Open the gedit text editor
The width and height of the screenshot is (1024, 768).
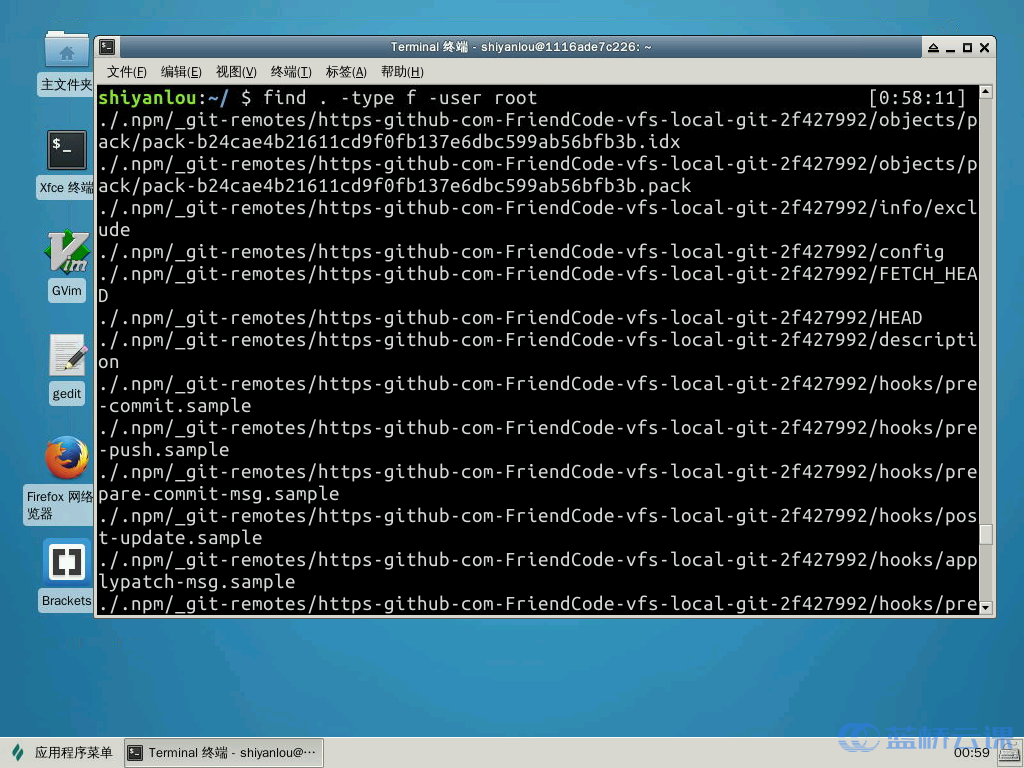66,355
